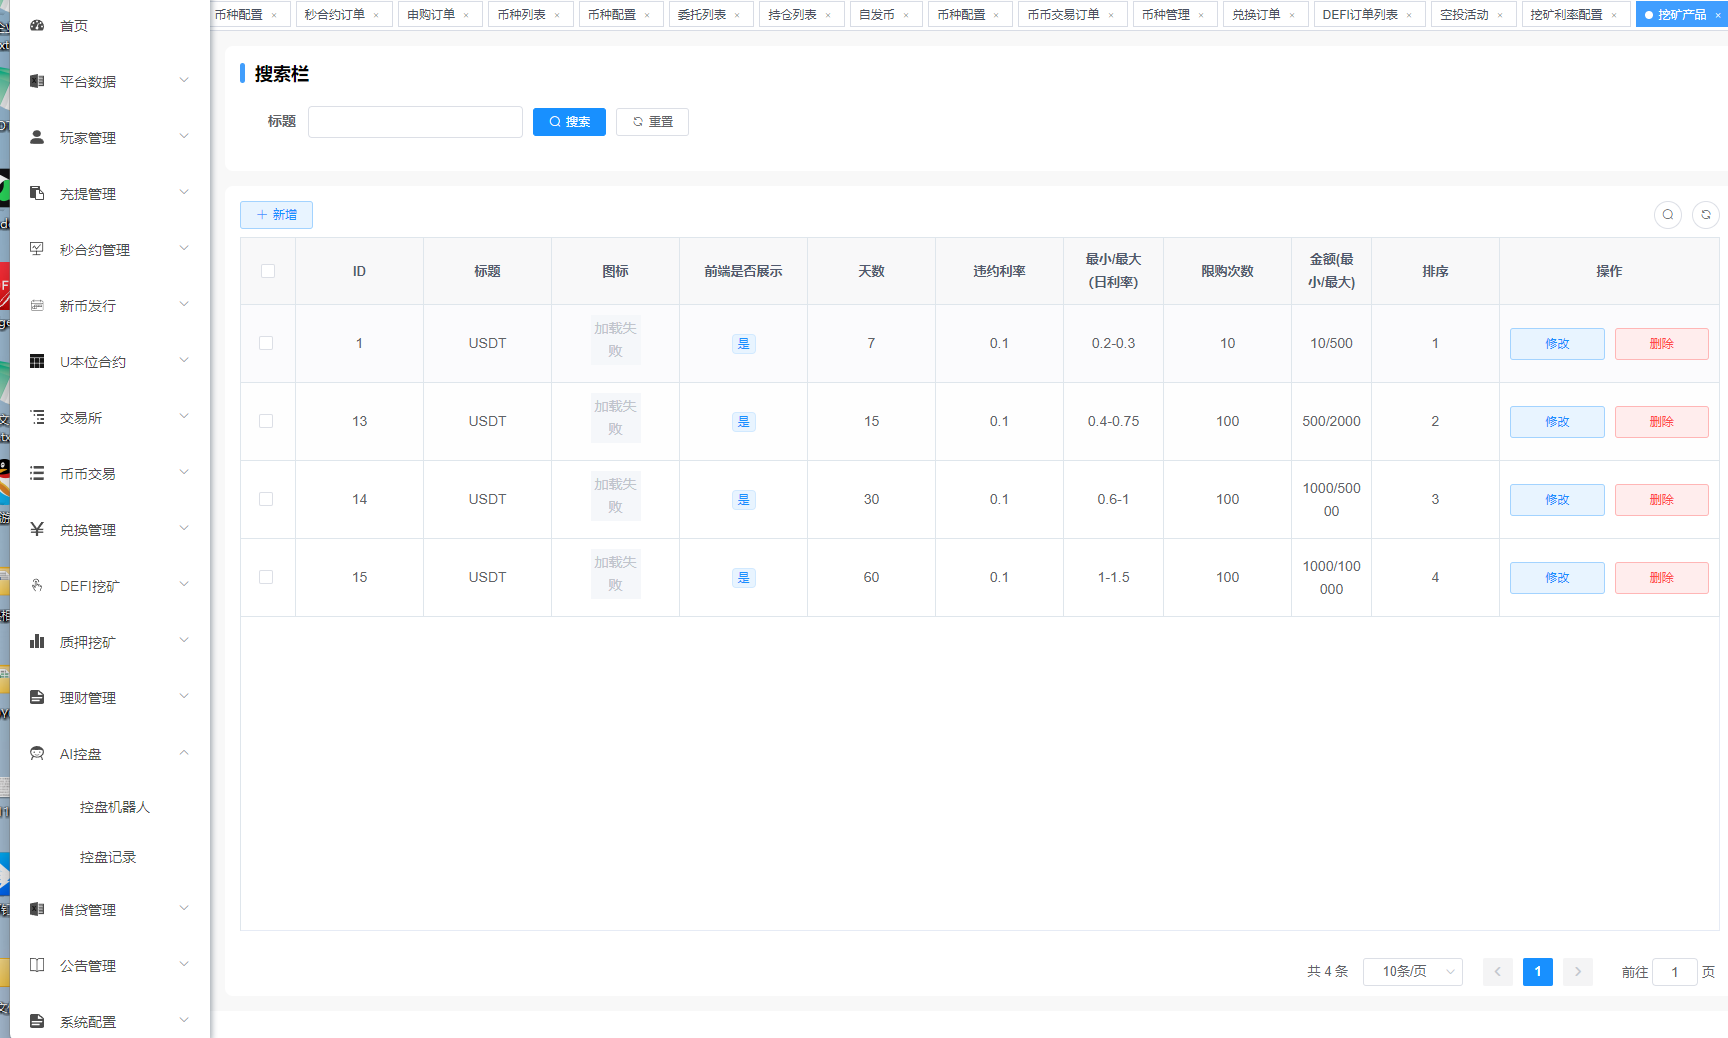Click the 秒合约管理 chart icon
Screen dimensions: 1728x1038
point(37,249)
